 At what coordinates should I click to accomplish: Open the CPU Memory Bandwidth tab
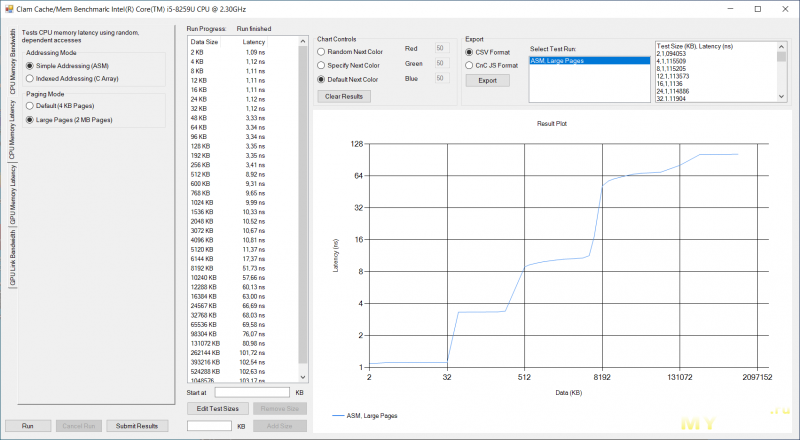[x=13, y=61]
